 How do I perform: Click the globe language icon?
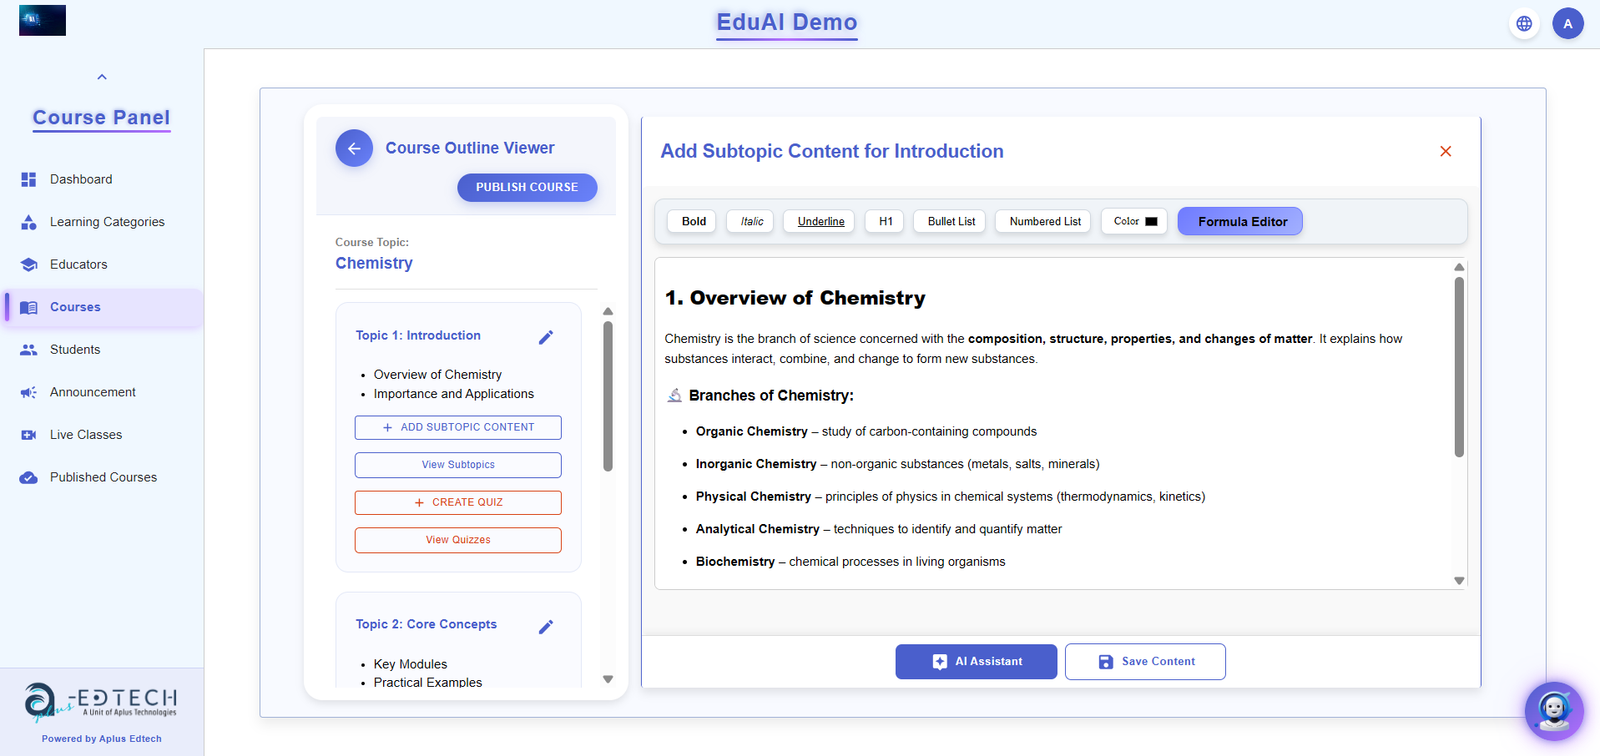1524,23
